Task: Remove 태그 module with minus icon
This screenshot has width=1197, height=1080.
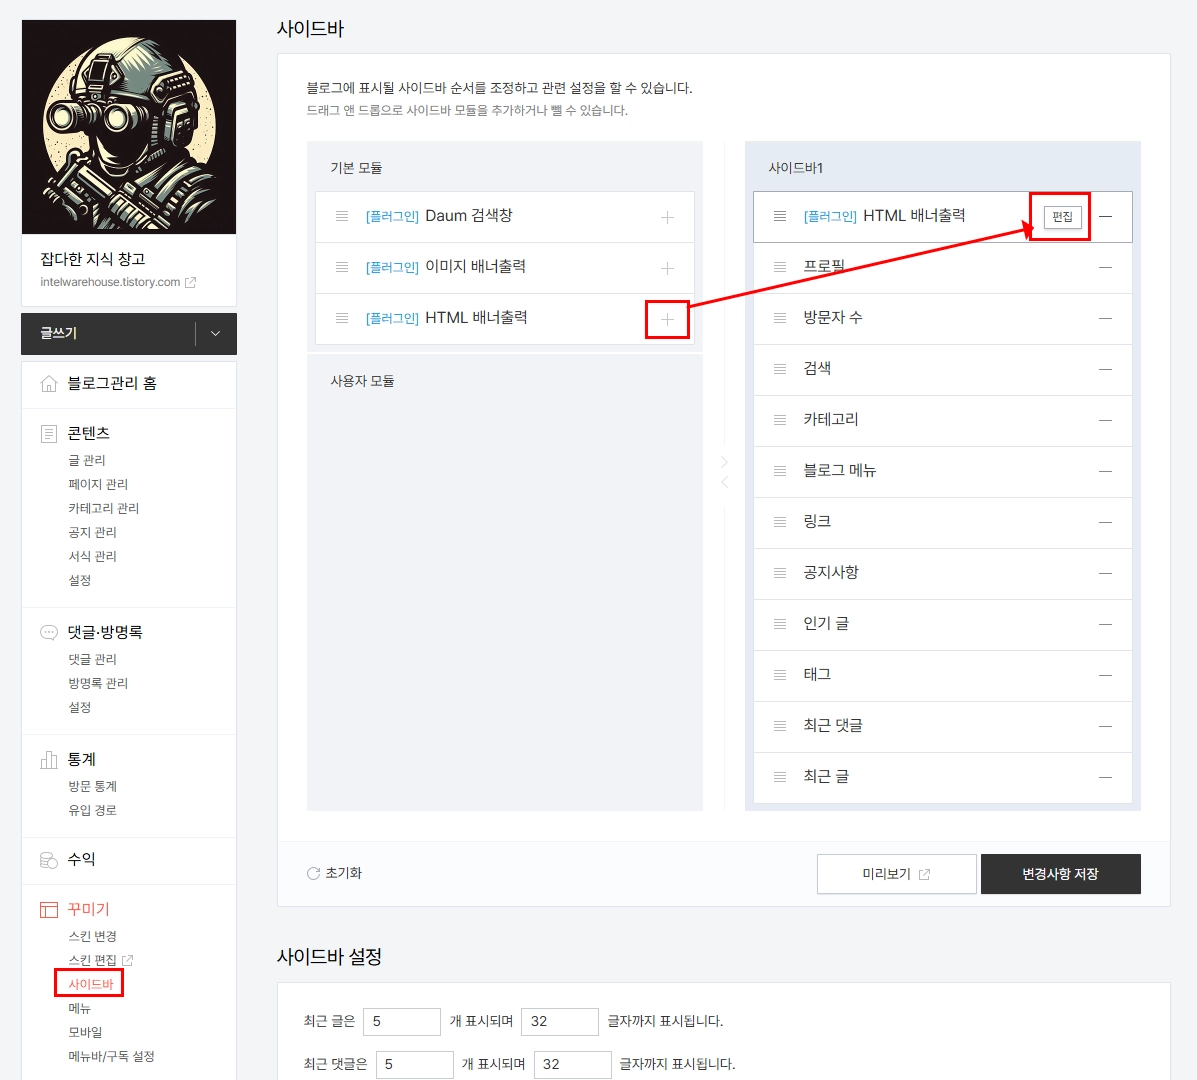Action: 1105,674
